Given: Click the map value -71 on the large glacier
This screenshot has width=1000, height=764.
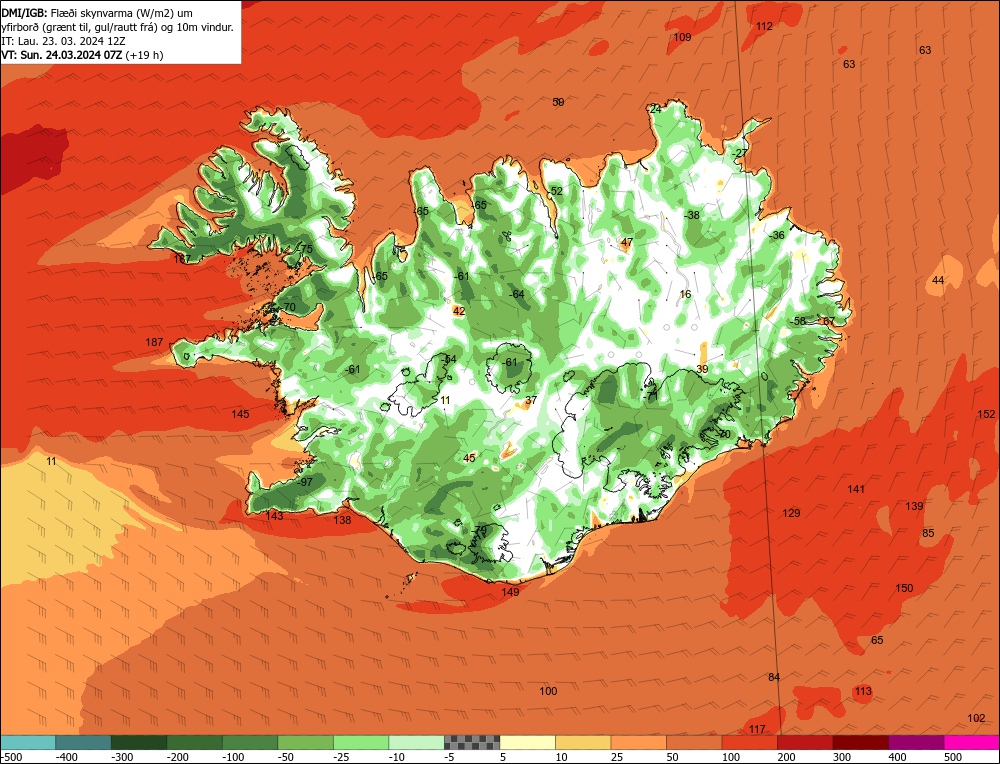Looking at the screenshot, I should click(651, 395).
